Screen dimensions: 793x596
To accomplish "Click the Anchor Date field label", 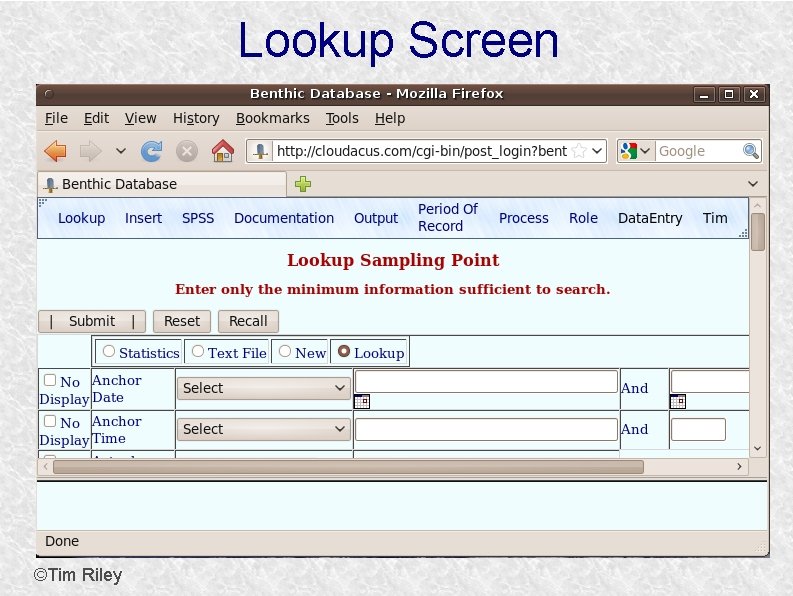I will click(x=117, y=389).
